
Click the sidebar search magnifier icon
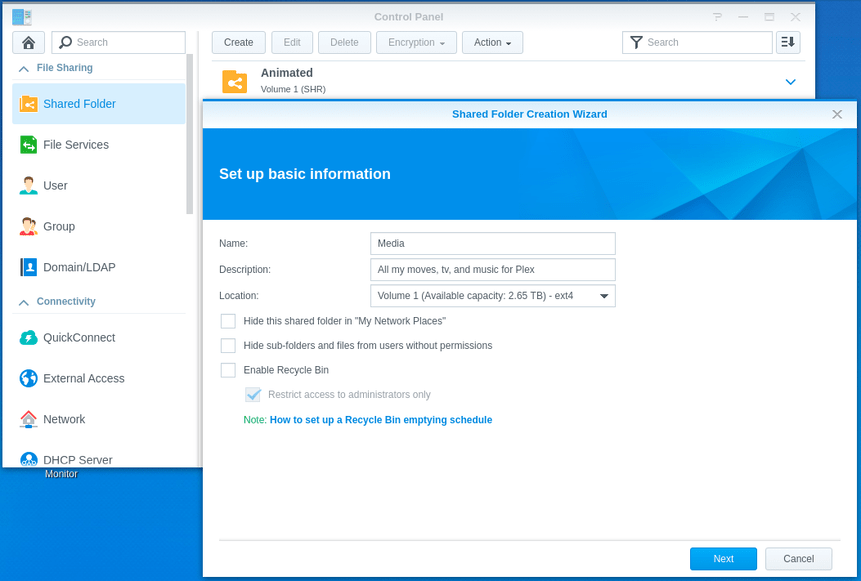[65, 42]
